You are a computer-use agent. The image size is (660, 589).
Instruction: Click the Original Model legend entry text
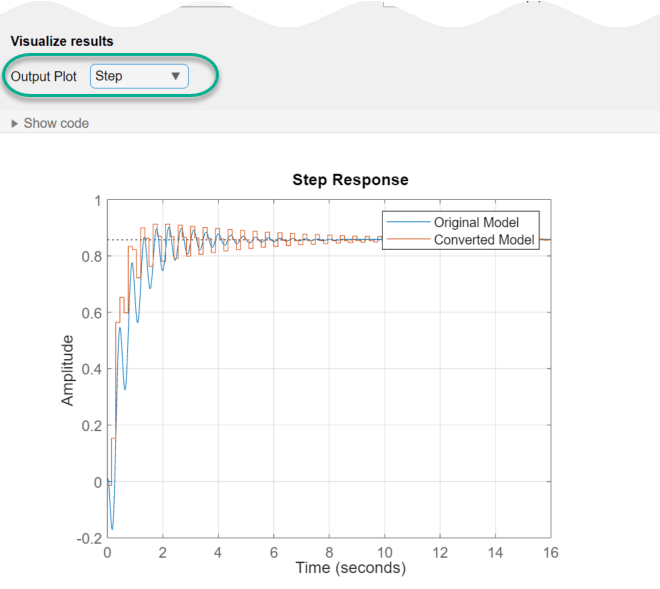pos(476,222)
